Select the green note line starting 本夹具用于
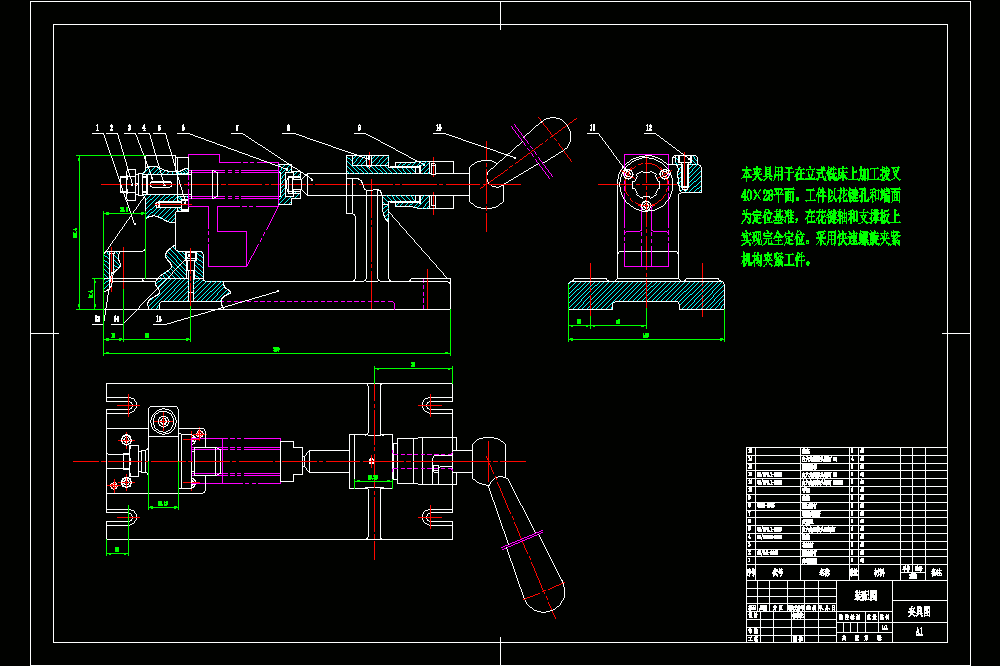 (x=821, y=174)
